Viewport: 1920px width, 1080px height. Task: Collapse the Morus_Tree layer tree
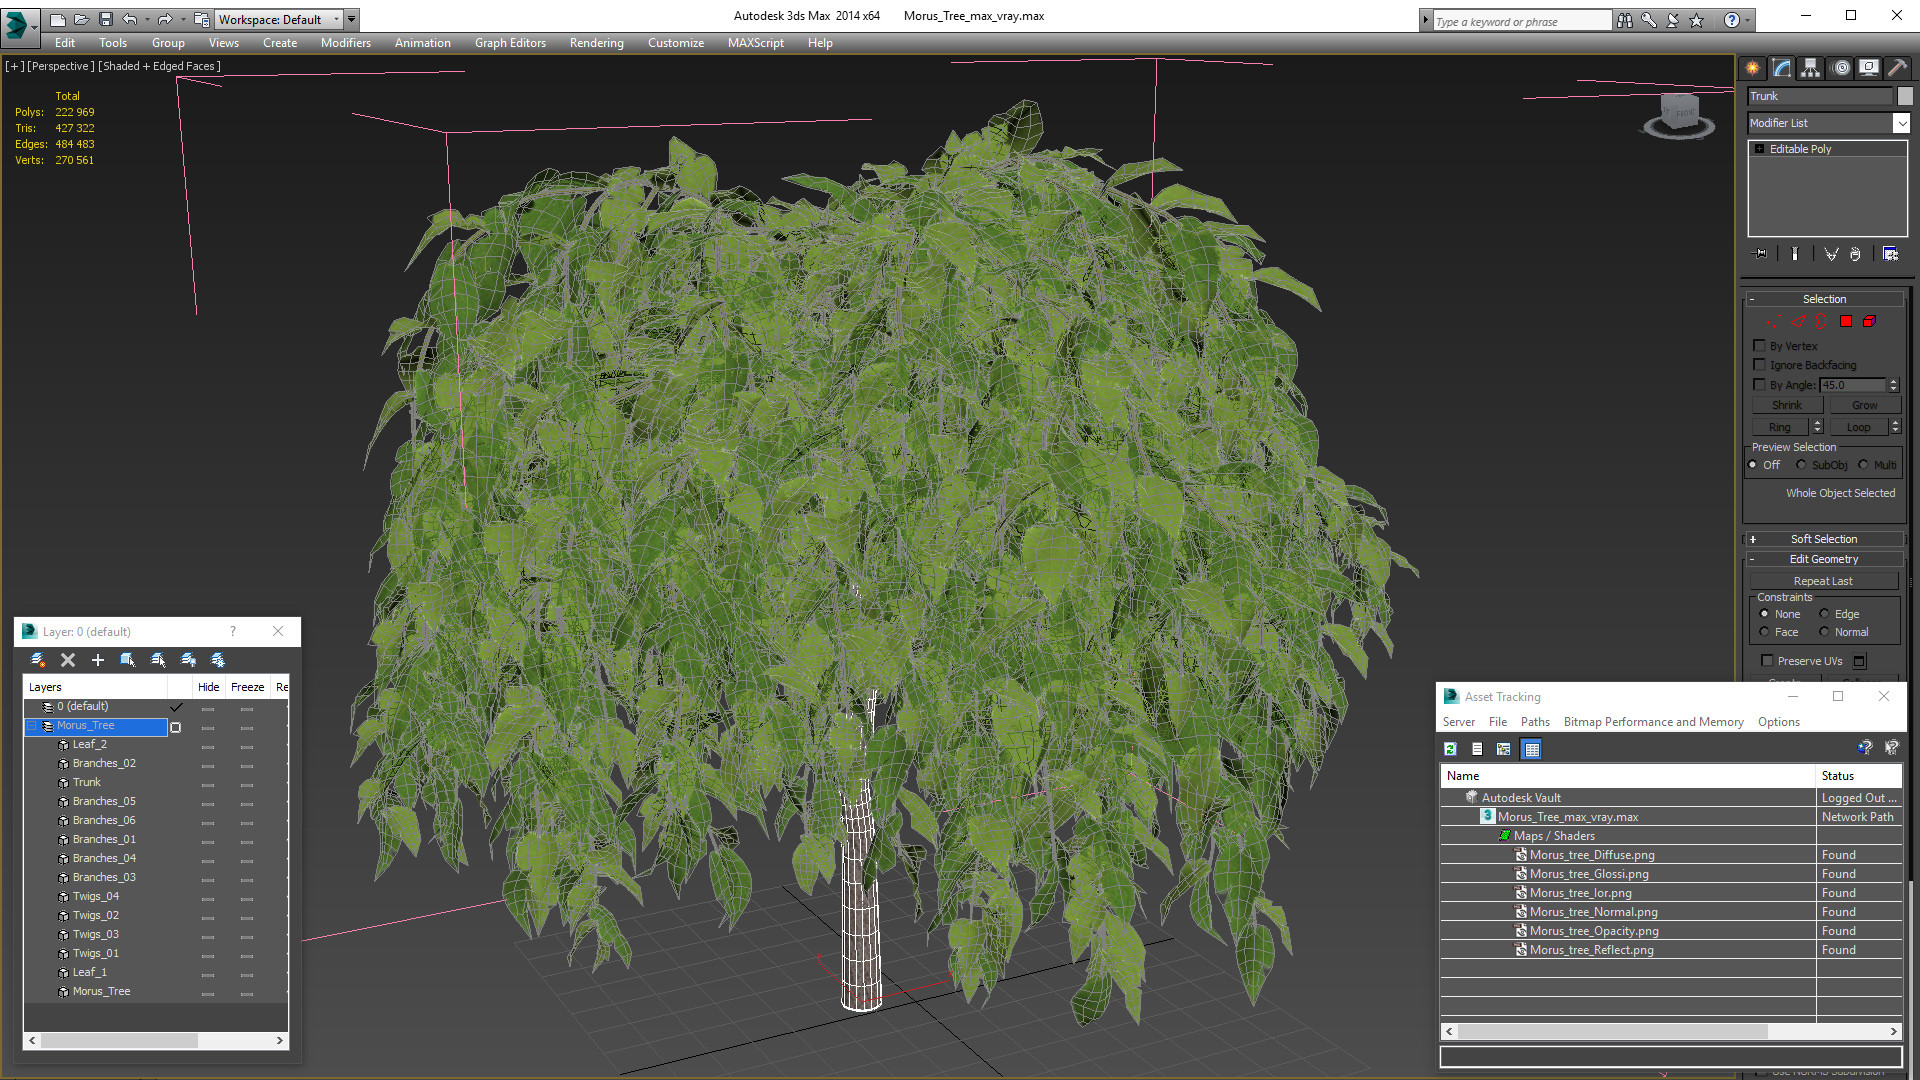(32, 726)
